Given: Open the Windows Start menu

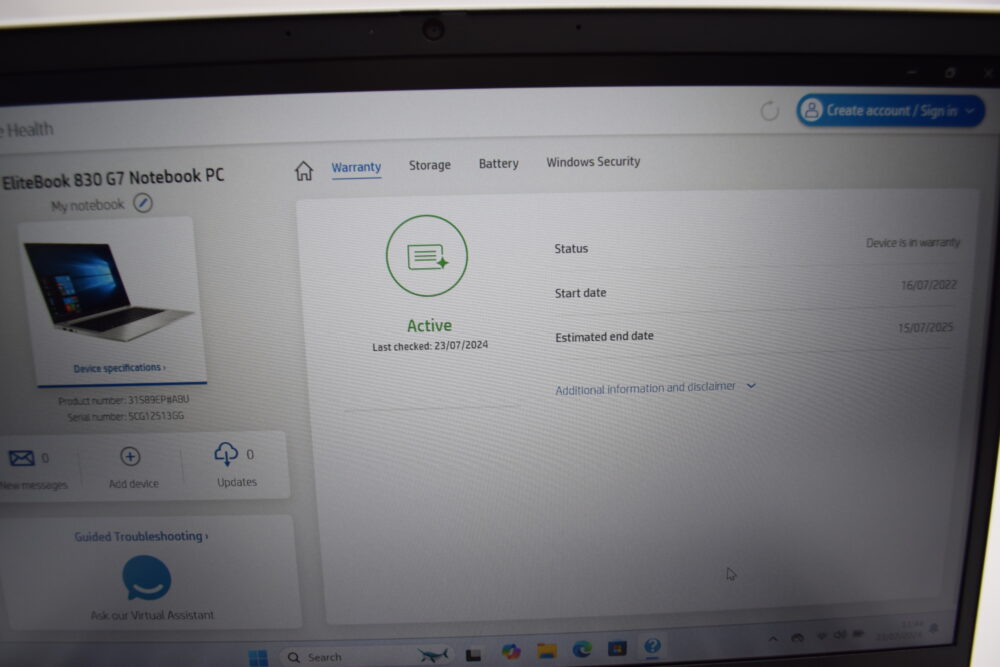Looking at the screenshot, I should point(258,658).
